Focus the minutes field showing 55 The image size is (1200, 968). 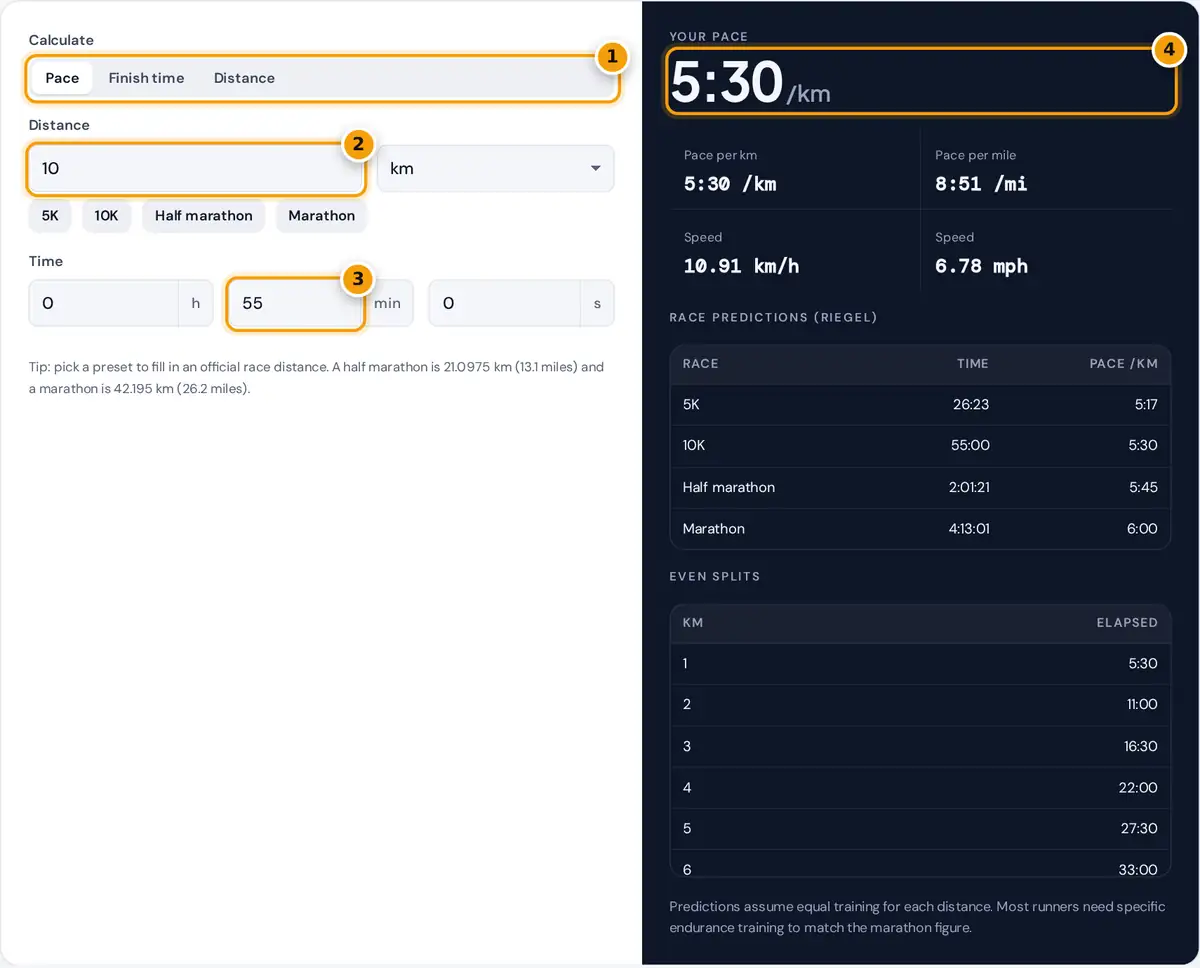(295, 303)
